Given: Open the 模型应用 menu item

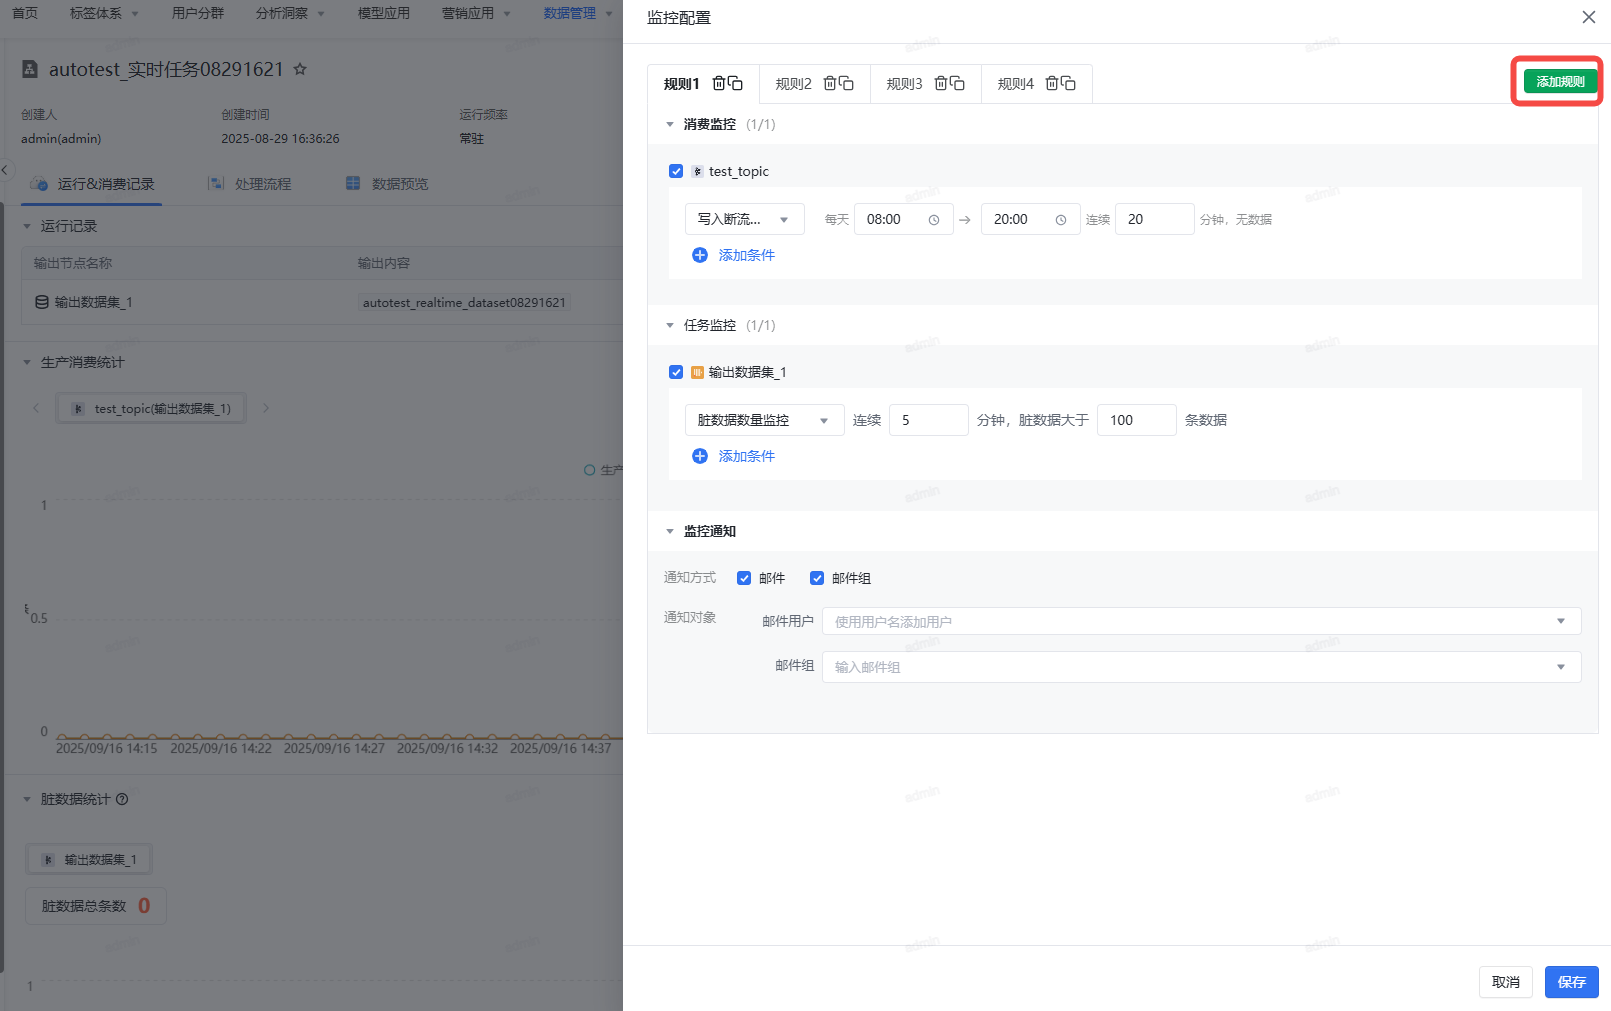Looking at the screenshot, I should pos(384,13).
